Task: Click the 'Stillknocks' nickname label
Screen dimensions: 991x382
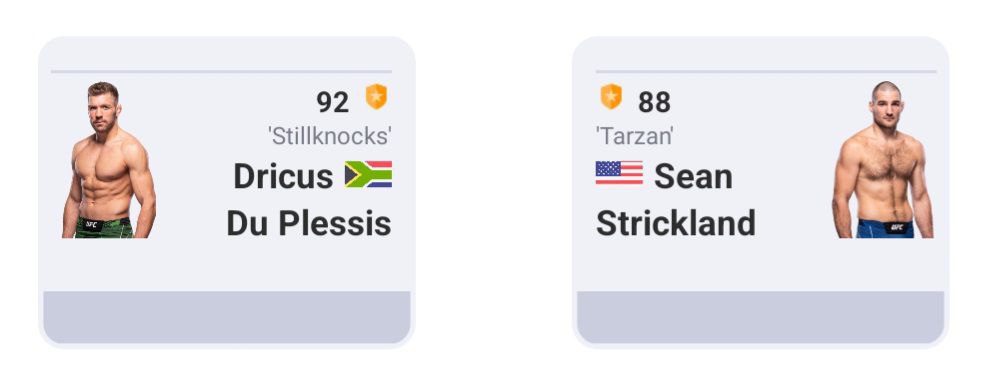Action: pyautogui.click(x=330, y=136)
